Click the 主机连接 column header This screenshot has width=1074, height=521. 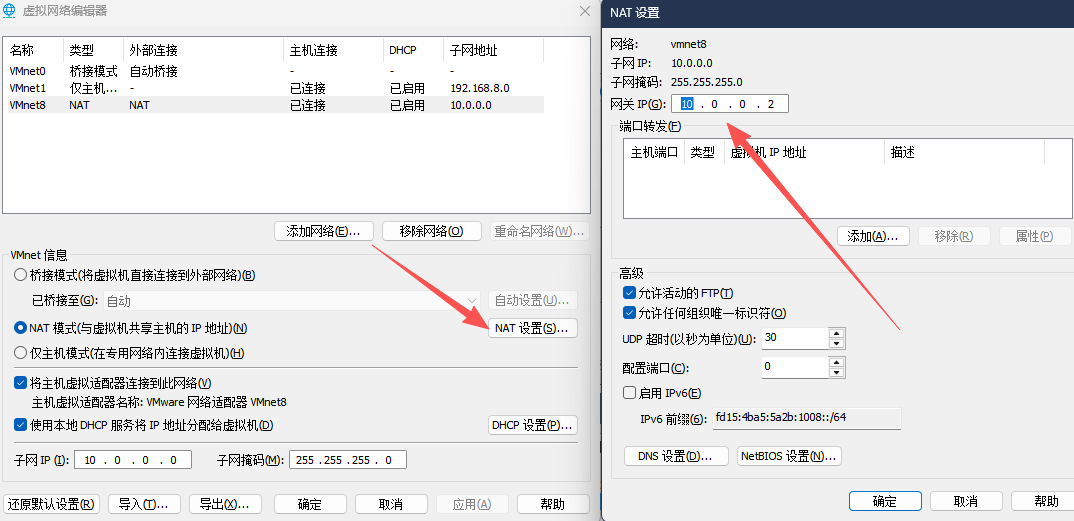point(334,50)
